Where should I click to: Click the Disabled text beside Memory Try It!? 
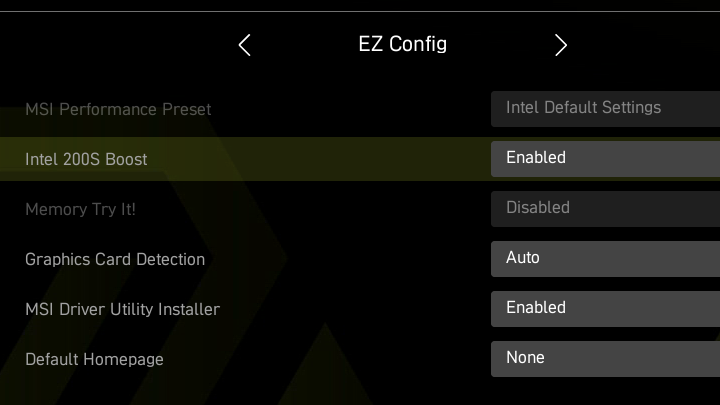tap(538, 207)
